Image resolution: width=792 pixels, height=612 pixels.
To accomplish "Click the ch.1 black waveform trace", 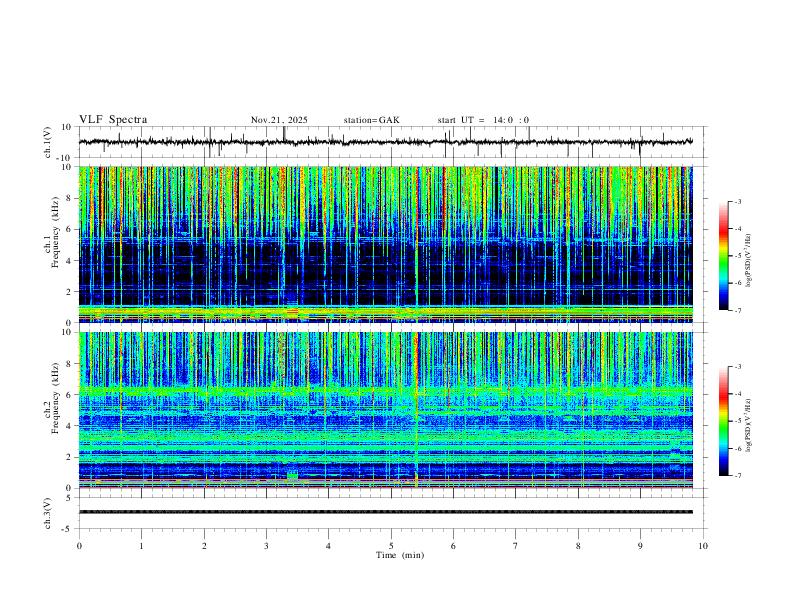I will click(x=386, y=142).
